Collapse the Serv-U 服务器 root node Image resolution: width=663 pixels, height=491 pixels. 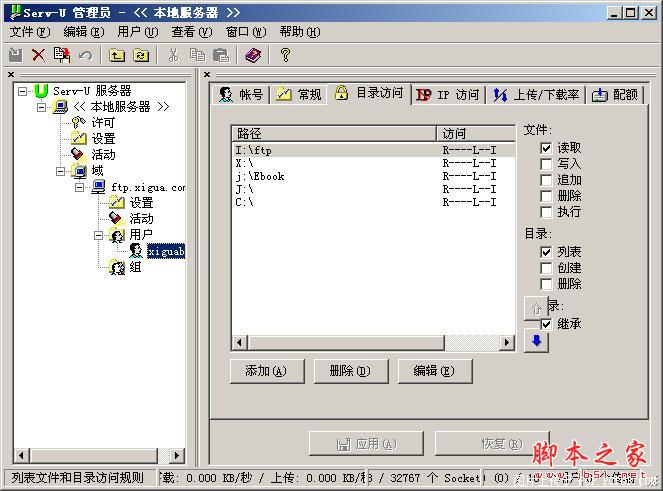22,91
